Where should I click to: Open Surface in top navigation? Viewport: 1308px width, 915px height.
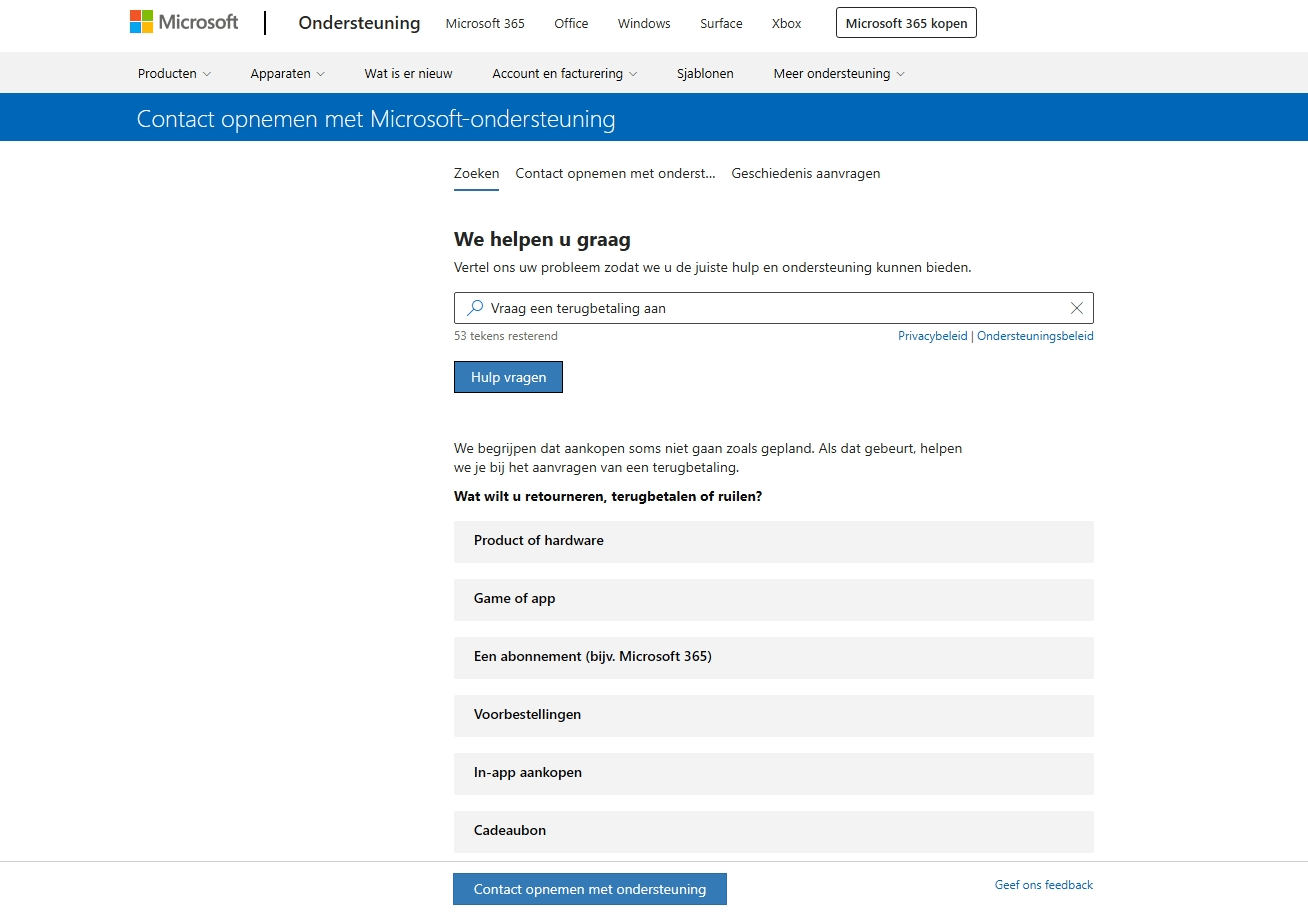721,23
